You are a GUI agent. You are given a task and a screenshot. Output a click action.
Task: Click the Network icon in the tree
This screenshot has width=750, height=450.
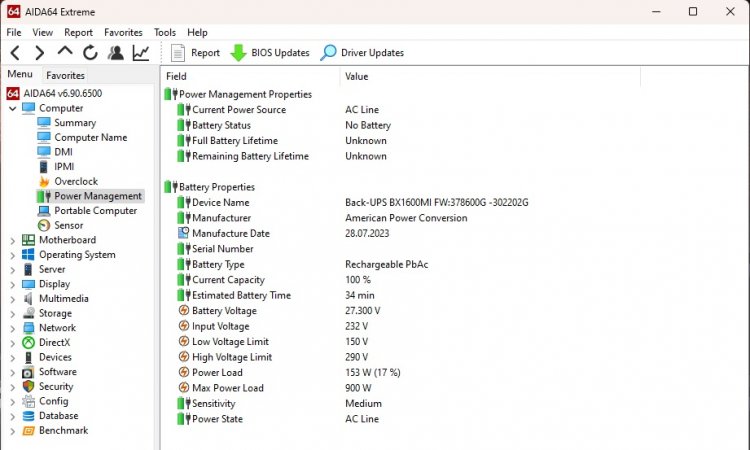click(x=29, y=328)
